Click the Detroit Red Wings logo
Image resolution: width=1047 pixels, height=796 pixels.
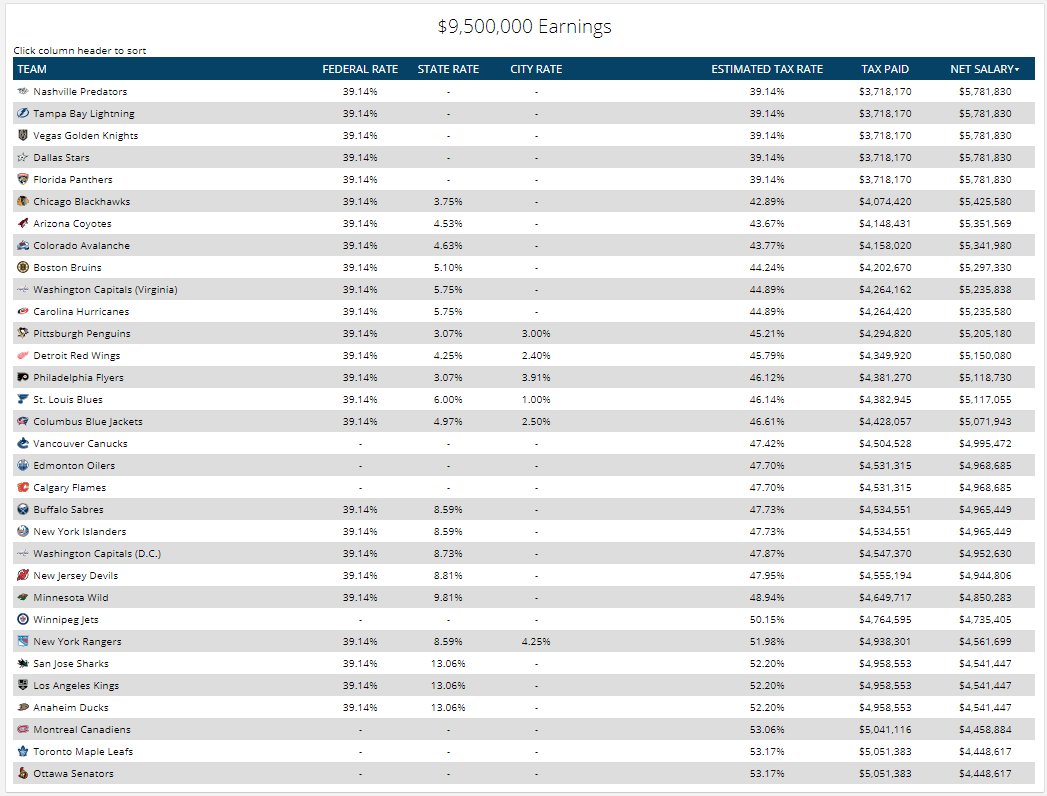23,355
